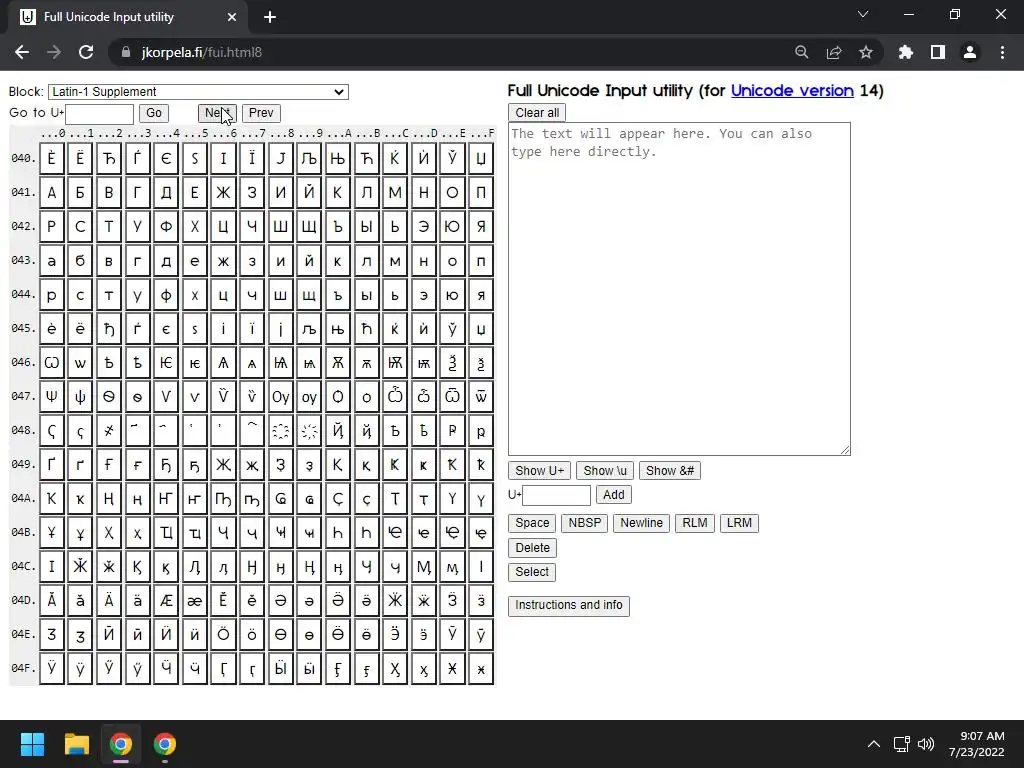Click the Go button

(154, 113)
